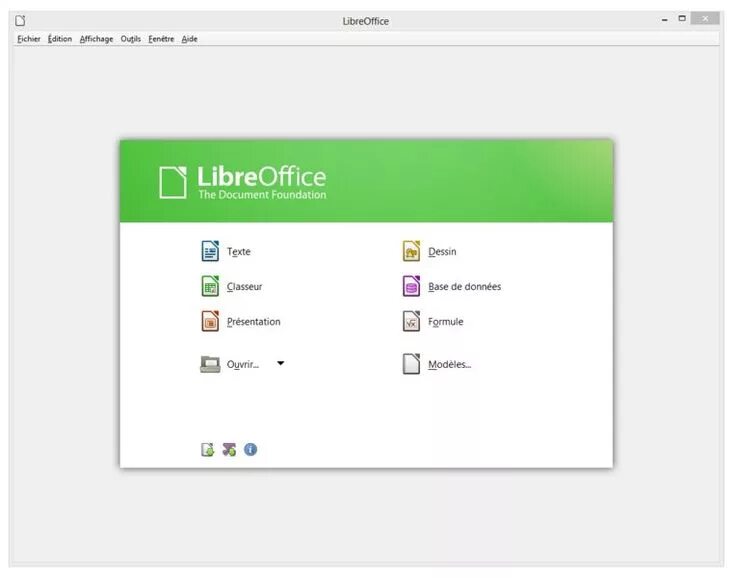The image size is (736, 578).
Task: Click the Base de données database icon
Action: tap(411, 286)
